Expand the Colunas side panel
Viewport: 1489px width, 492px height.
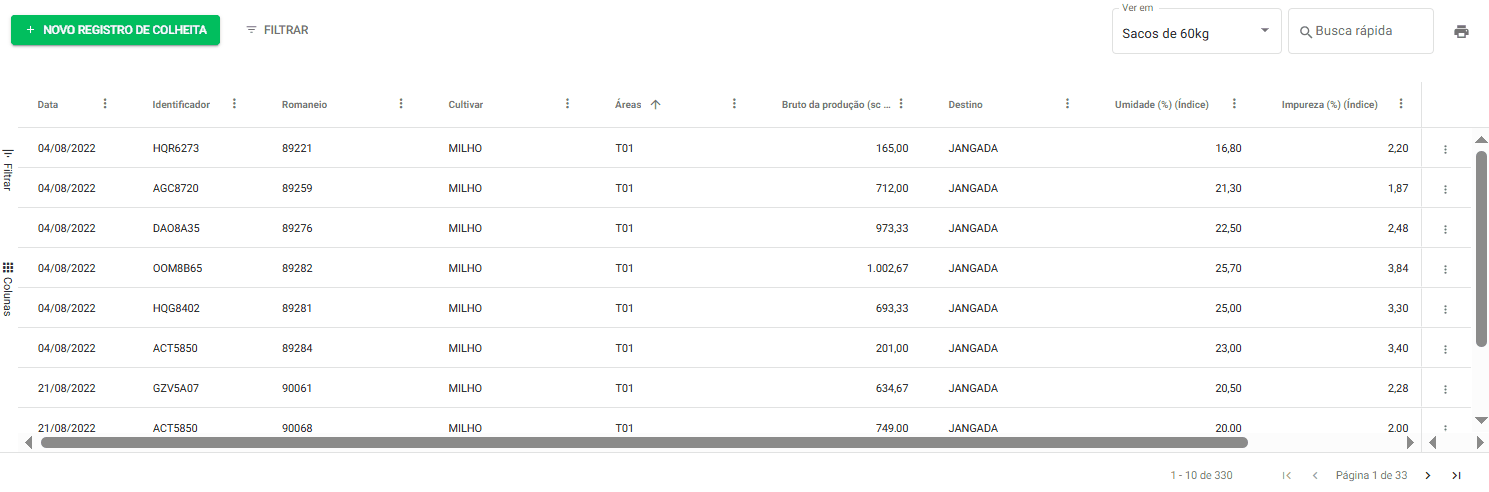pos(7,289)
